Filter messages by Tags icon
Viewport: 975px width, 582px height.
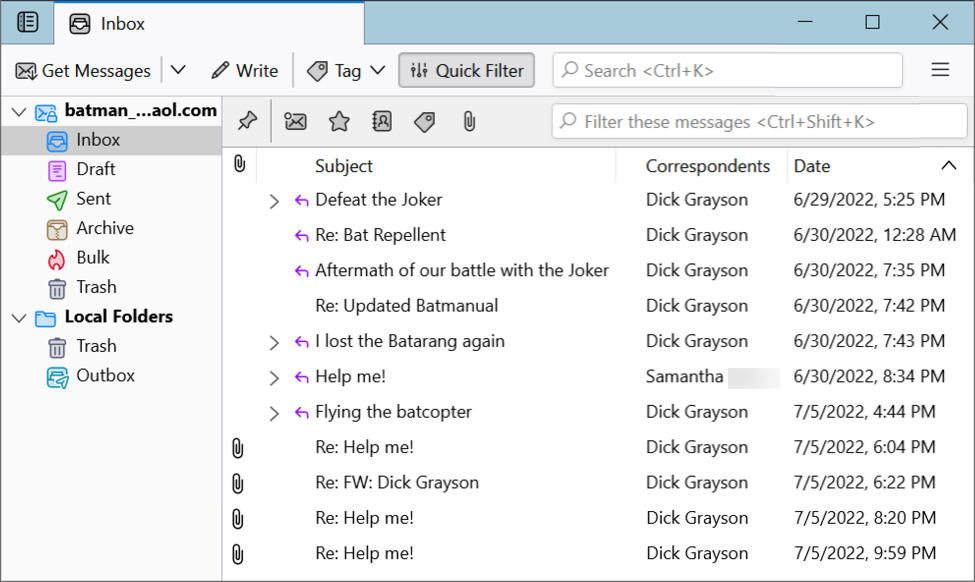424,122
